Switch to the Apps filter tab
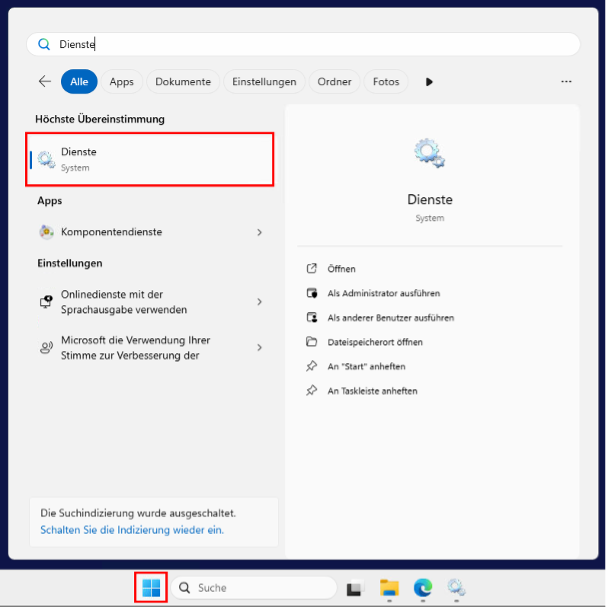The width and height of the screenshot is (606, 608). coord(122,81)
